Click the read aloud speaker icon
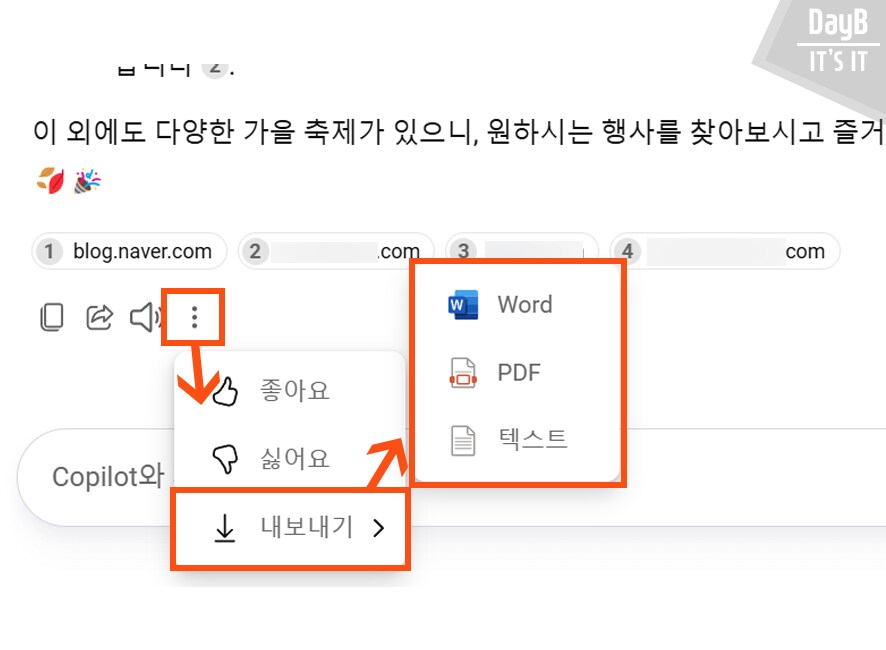 [146, 318]
